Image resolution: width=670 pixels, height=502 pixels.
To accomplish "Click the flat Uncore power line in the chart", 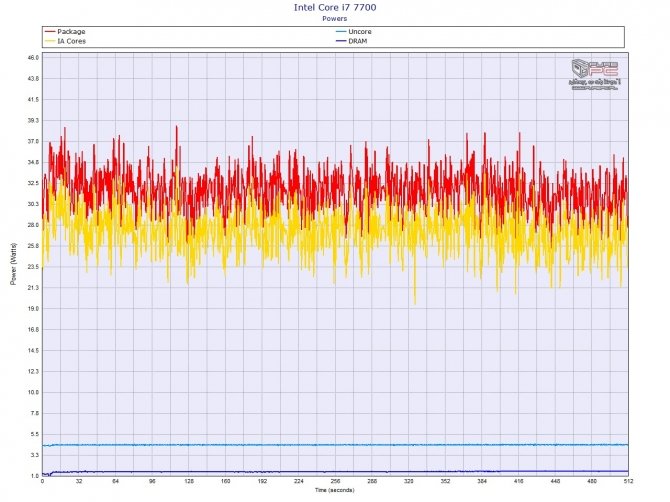I will click(x=335, y=445).
